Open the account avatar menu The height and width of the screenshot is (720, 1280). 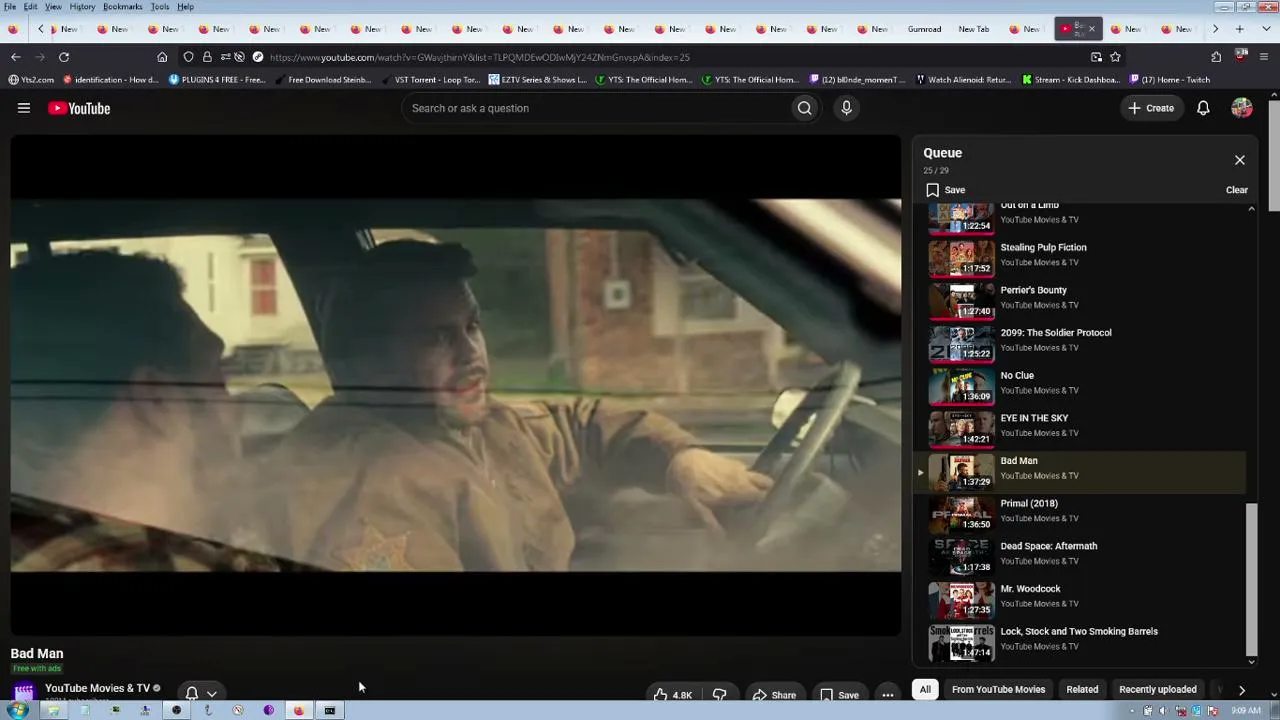pos(1242,108)
